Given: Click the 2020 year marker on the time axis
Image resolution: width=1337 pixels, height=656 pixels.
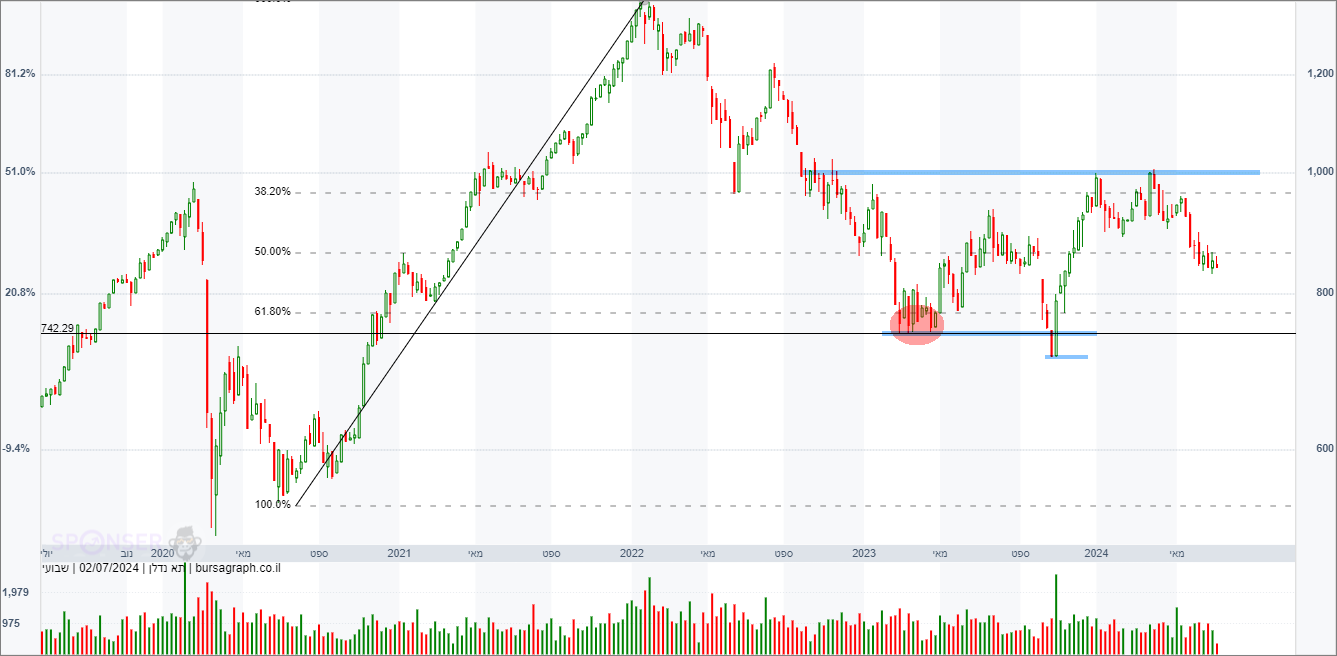Looking at the screenshot, I should pyautogui.click(x=163, y=553).
